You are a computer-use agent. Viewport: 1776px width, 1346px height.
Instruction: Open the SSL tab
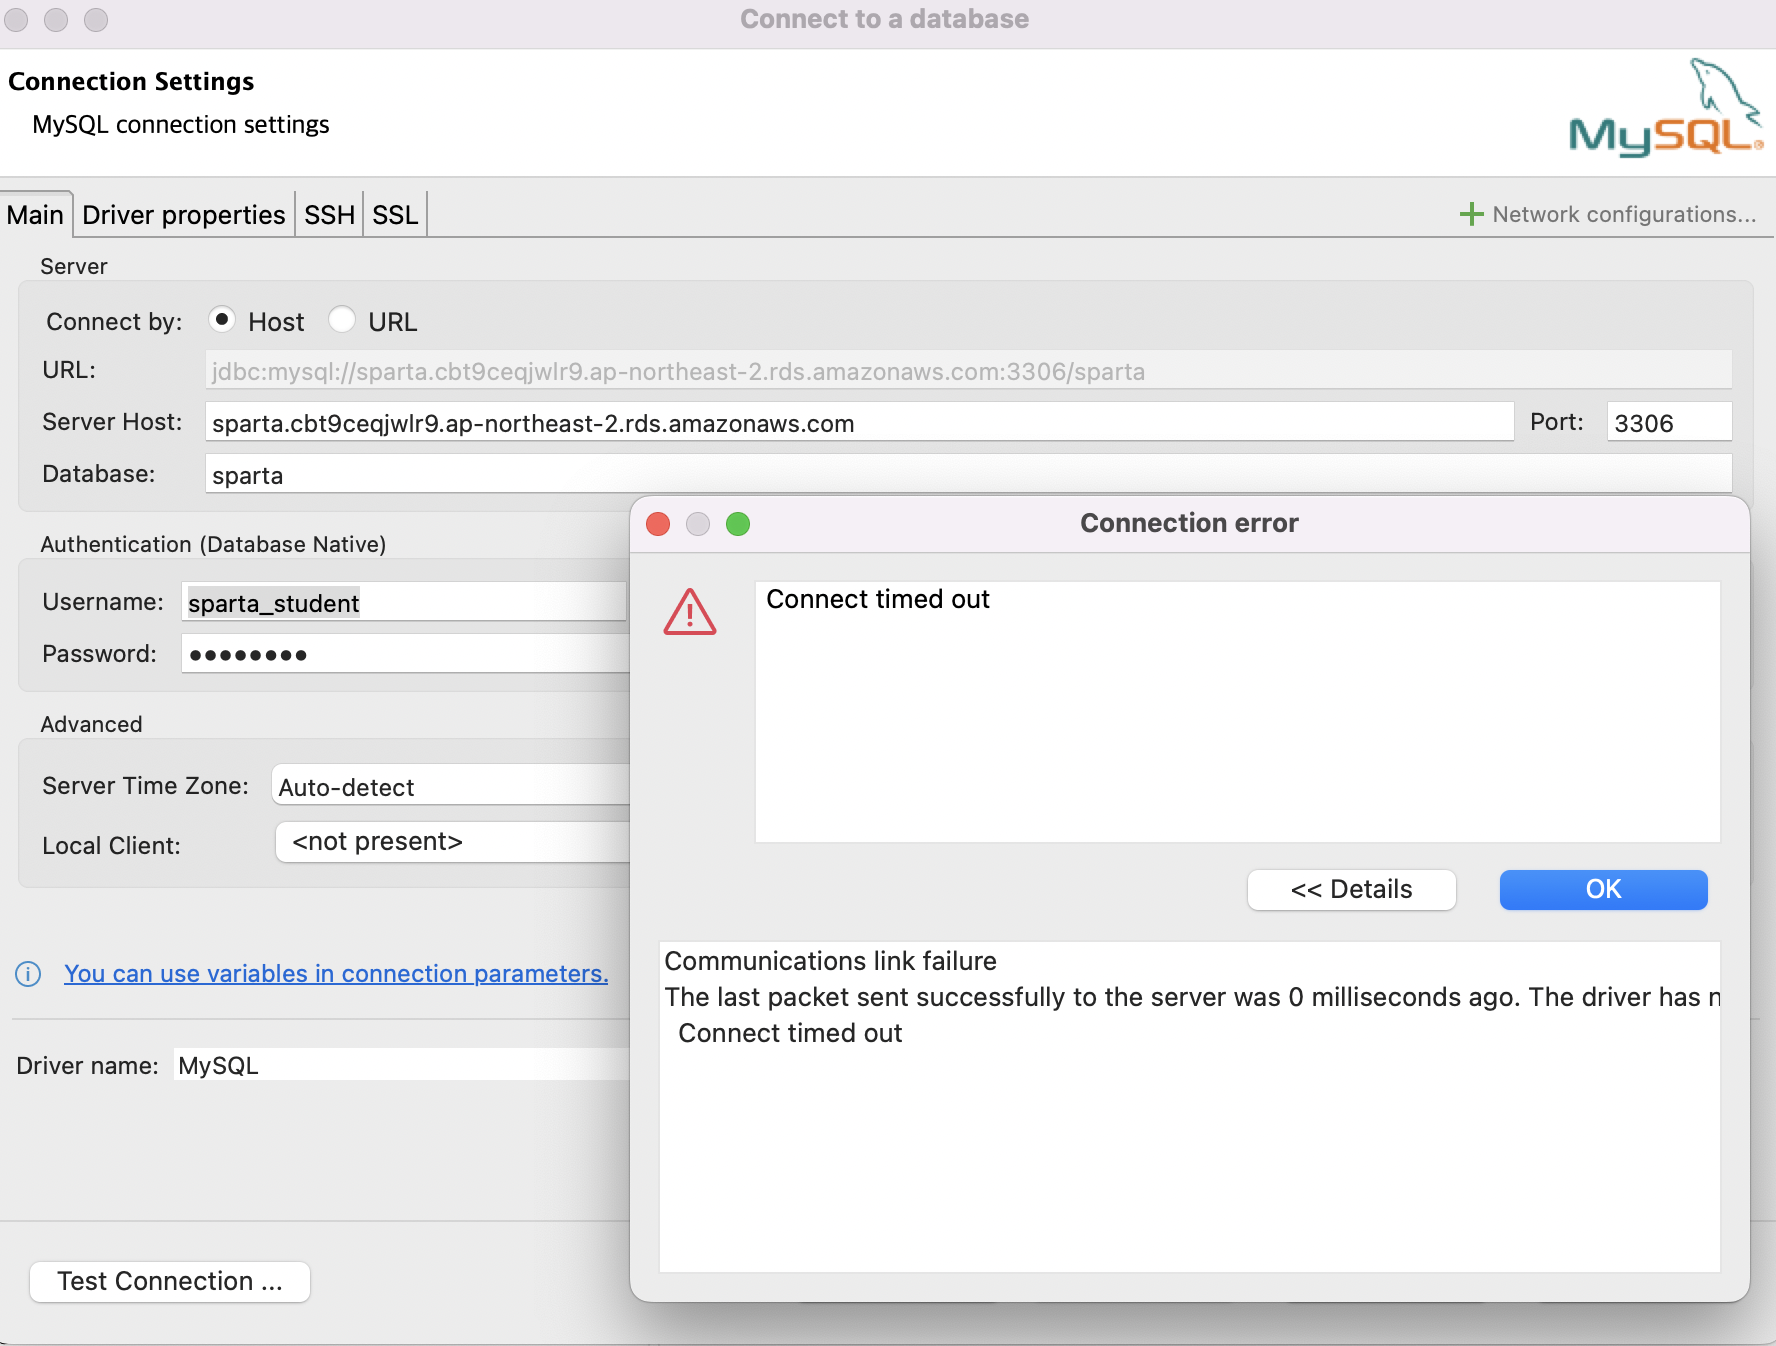pyautogui.click(x=395, y=215)
